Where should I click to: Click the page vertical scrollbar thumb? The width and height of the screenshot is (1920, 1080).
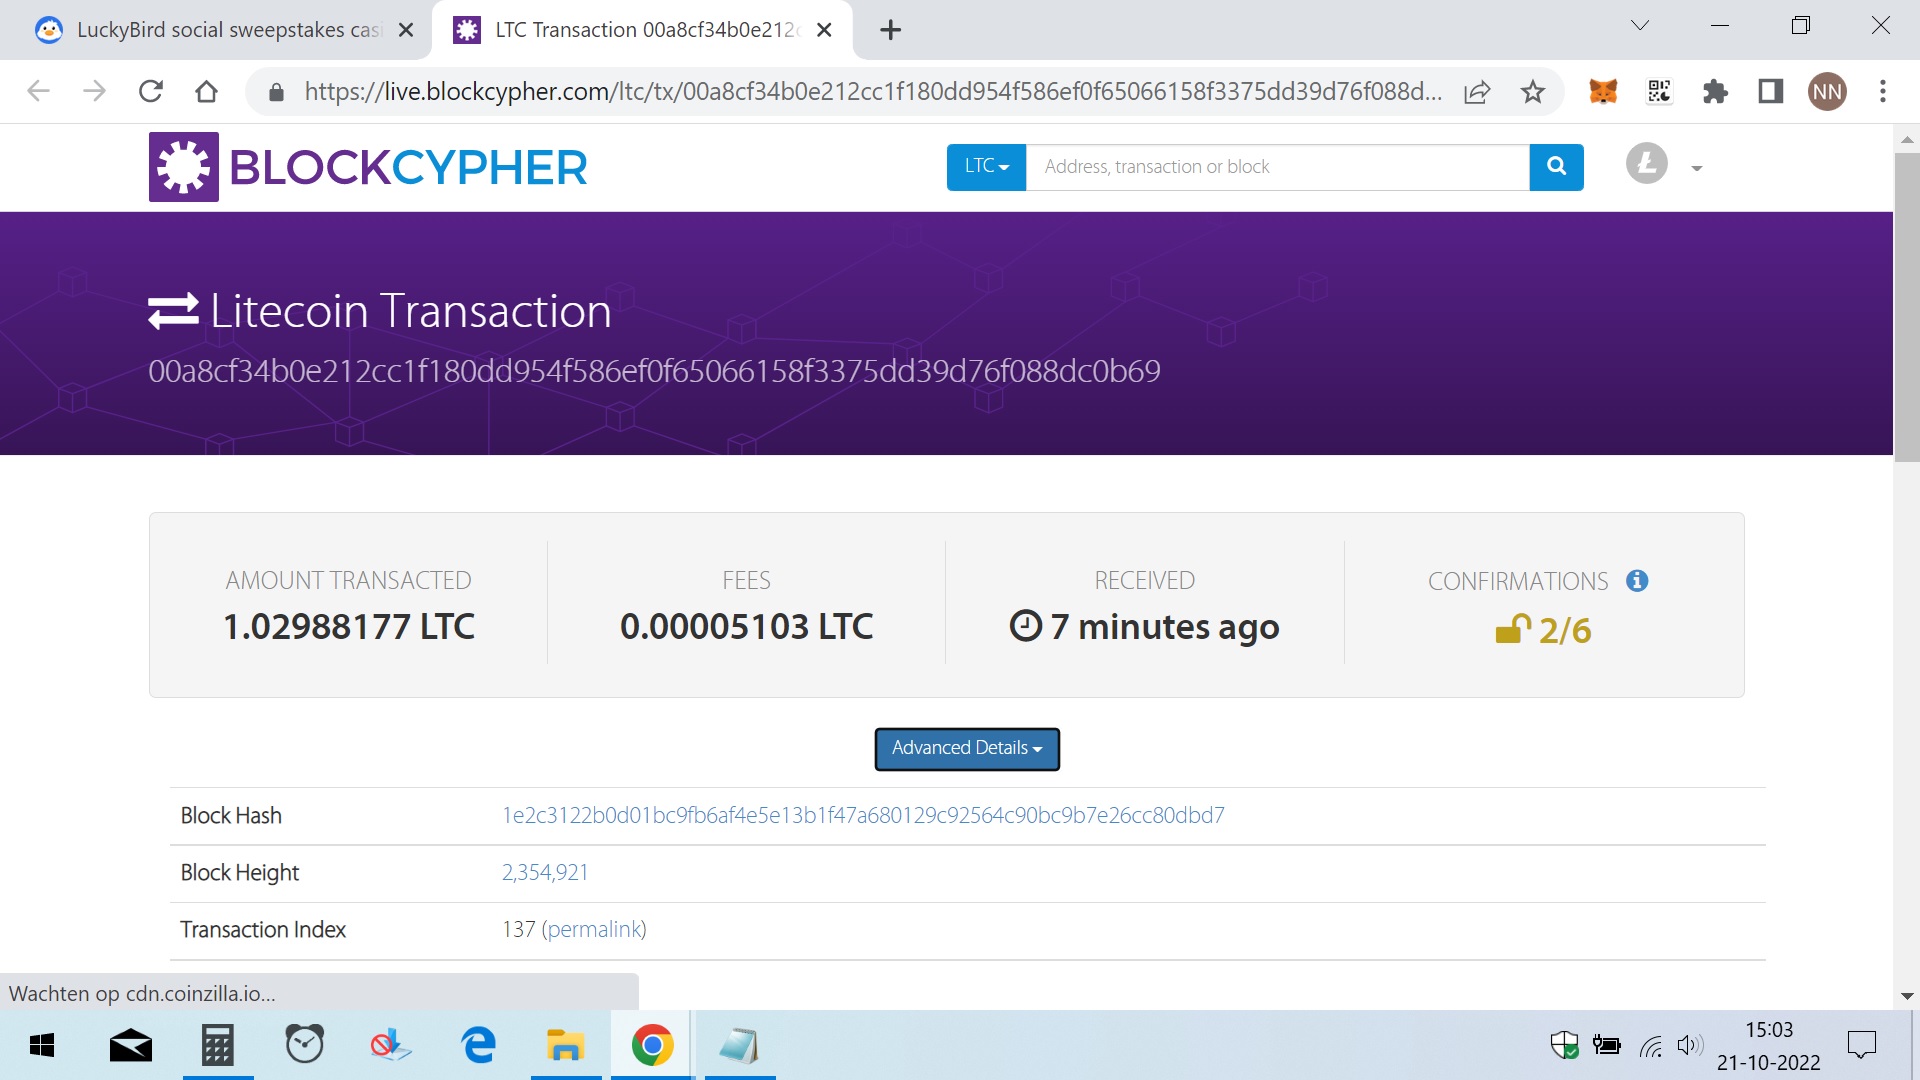1906,305
